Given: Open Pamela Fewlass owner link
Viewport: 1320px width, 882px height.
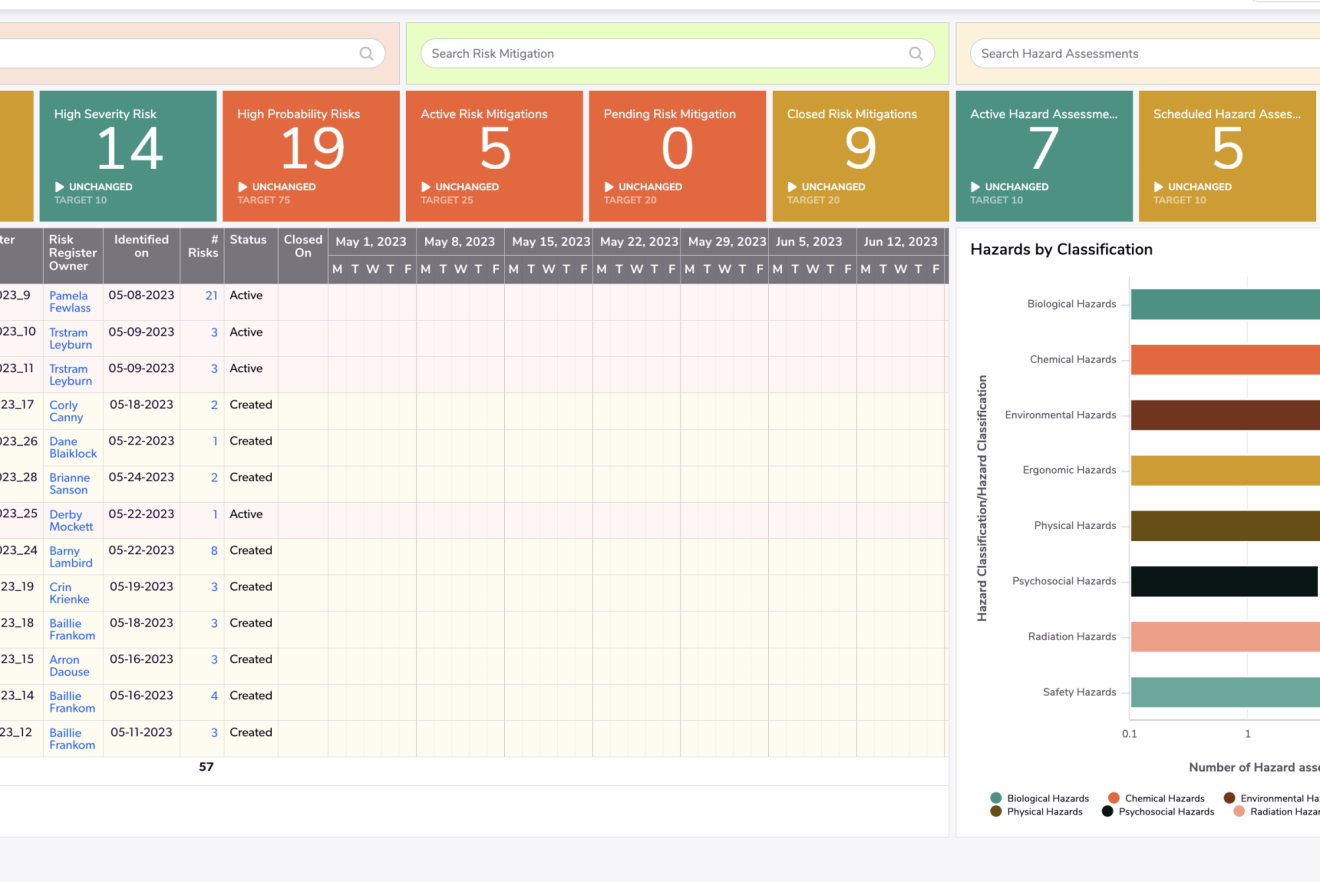Looking at the screenshot, I should click(69, 302).
